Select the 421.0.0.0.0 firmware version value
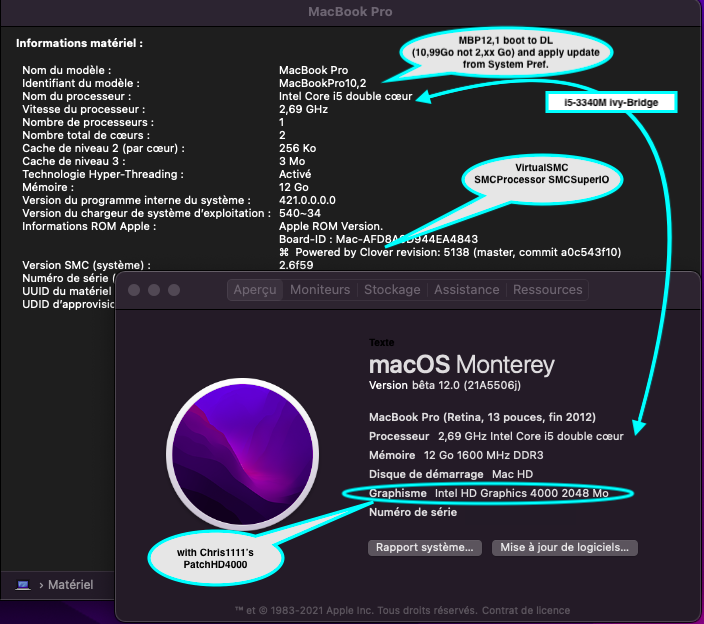 click(x=307, y=201)
